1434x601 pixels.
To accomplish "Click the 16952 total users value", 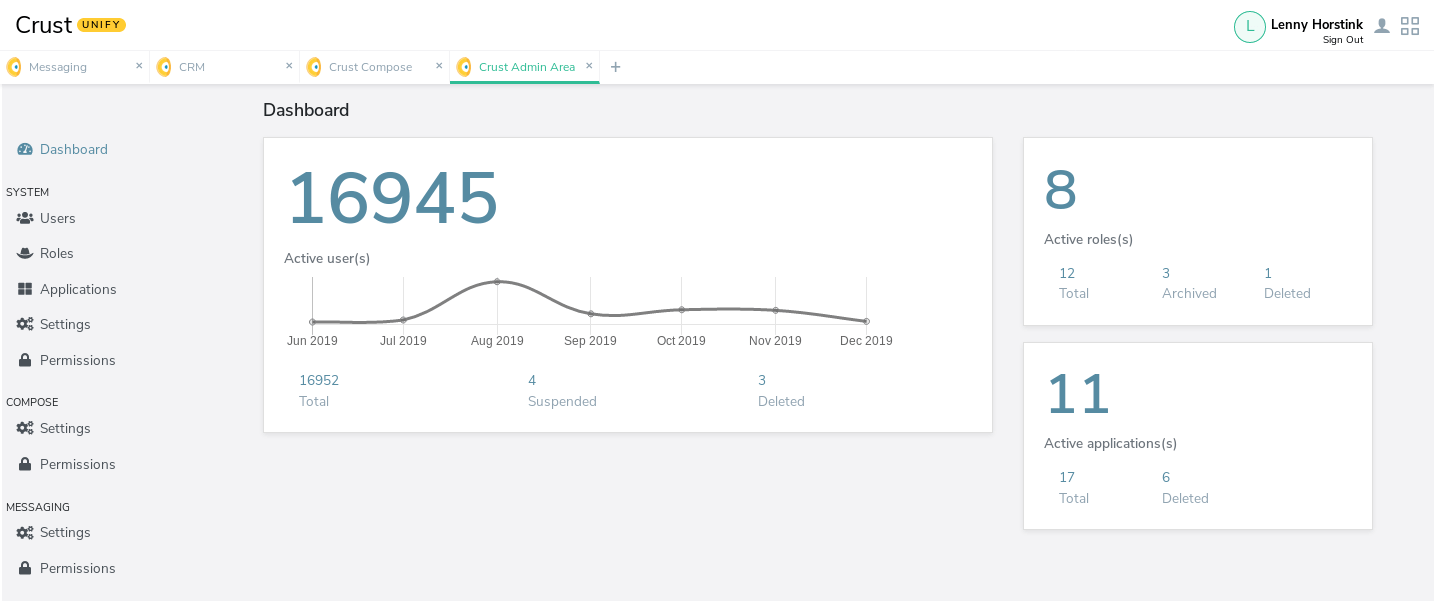I will pos(319,380).
